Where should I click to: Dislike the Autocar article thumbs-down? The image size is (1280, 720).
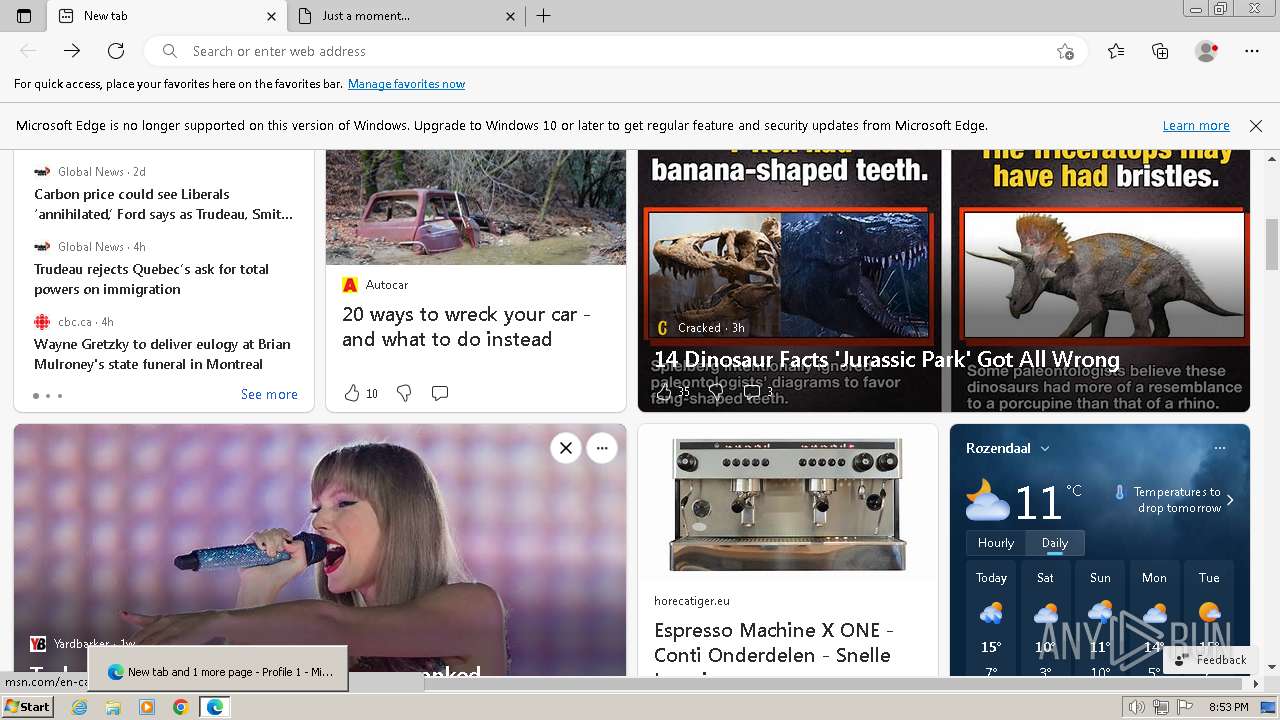404,393
